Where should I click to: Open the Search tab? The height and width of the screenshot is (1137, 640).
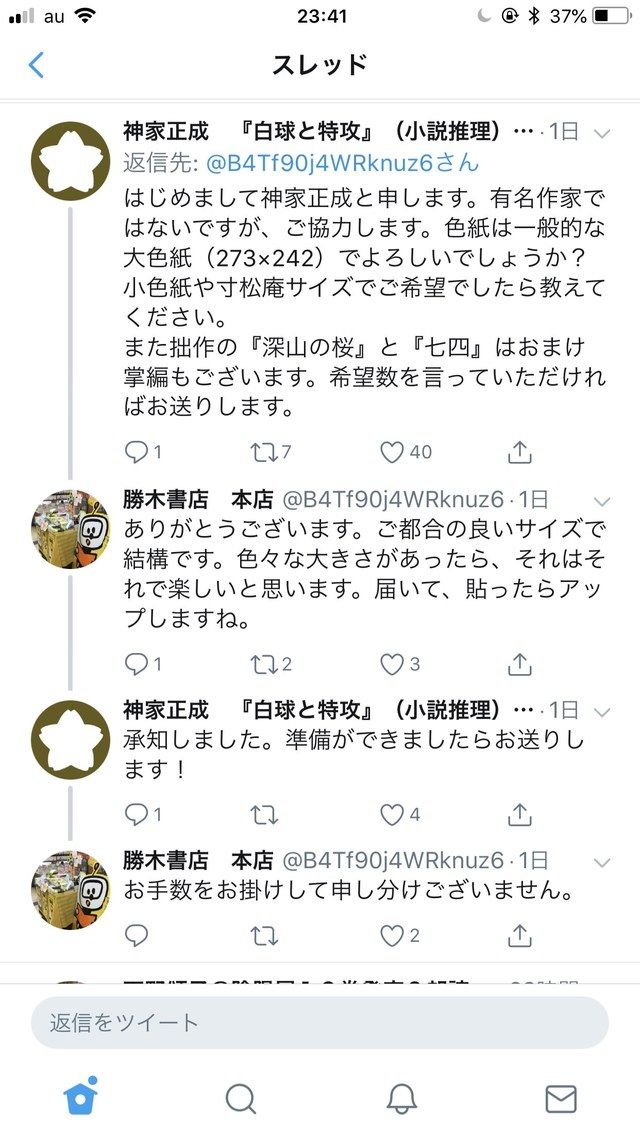(240, 1099)
